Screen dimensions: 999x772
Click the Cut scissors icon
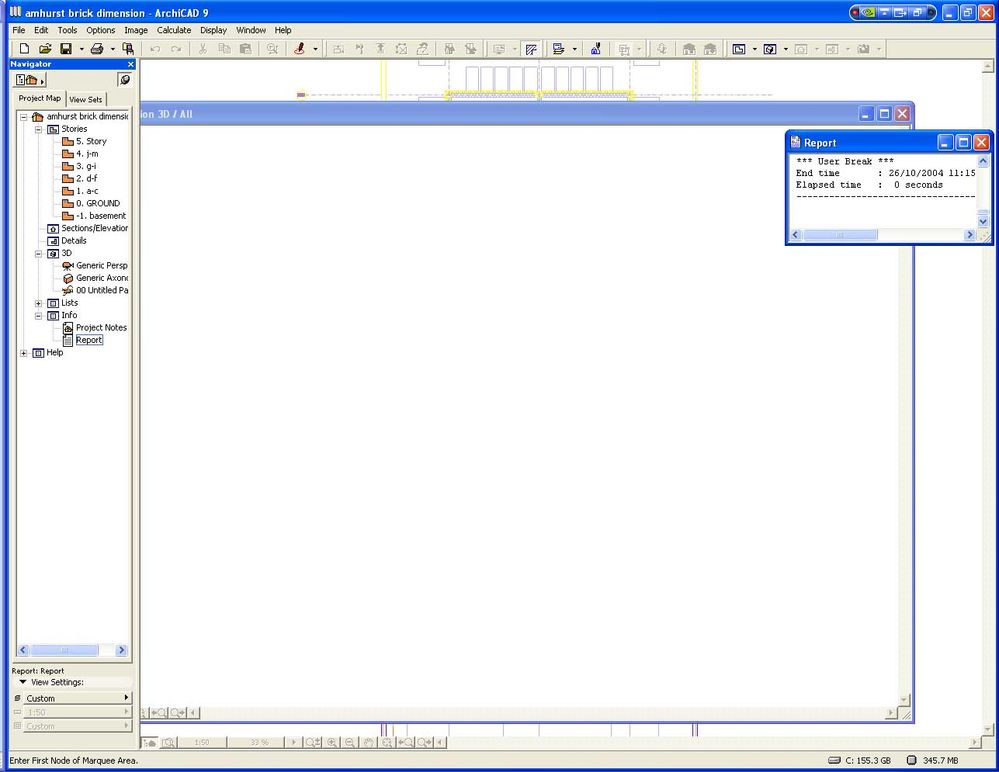[203, 49]
